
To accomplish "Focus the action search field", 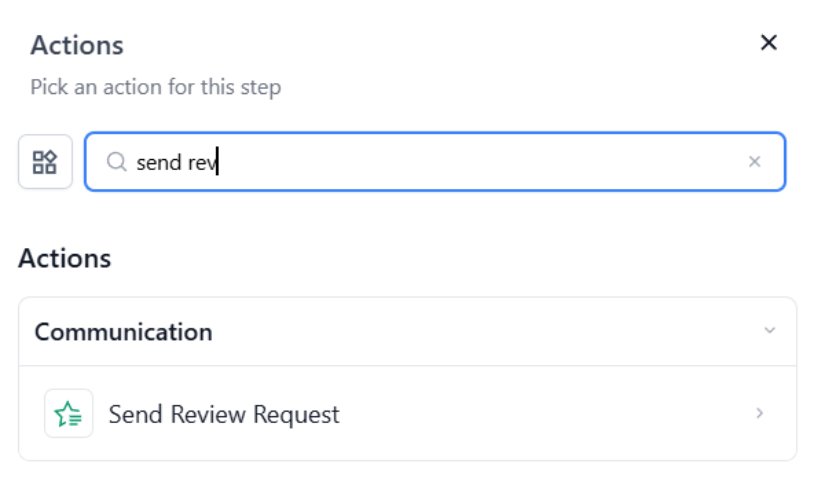I will click(x=450, y=162).
